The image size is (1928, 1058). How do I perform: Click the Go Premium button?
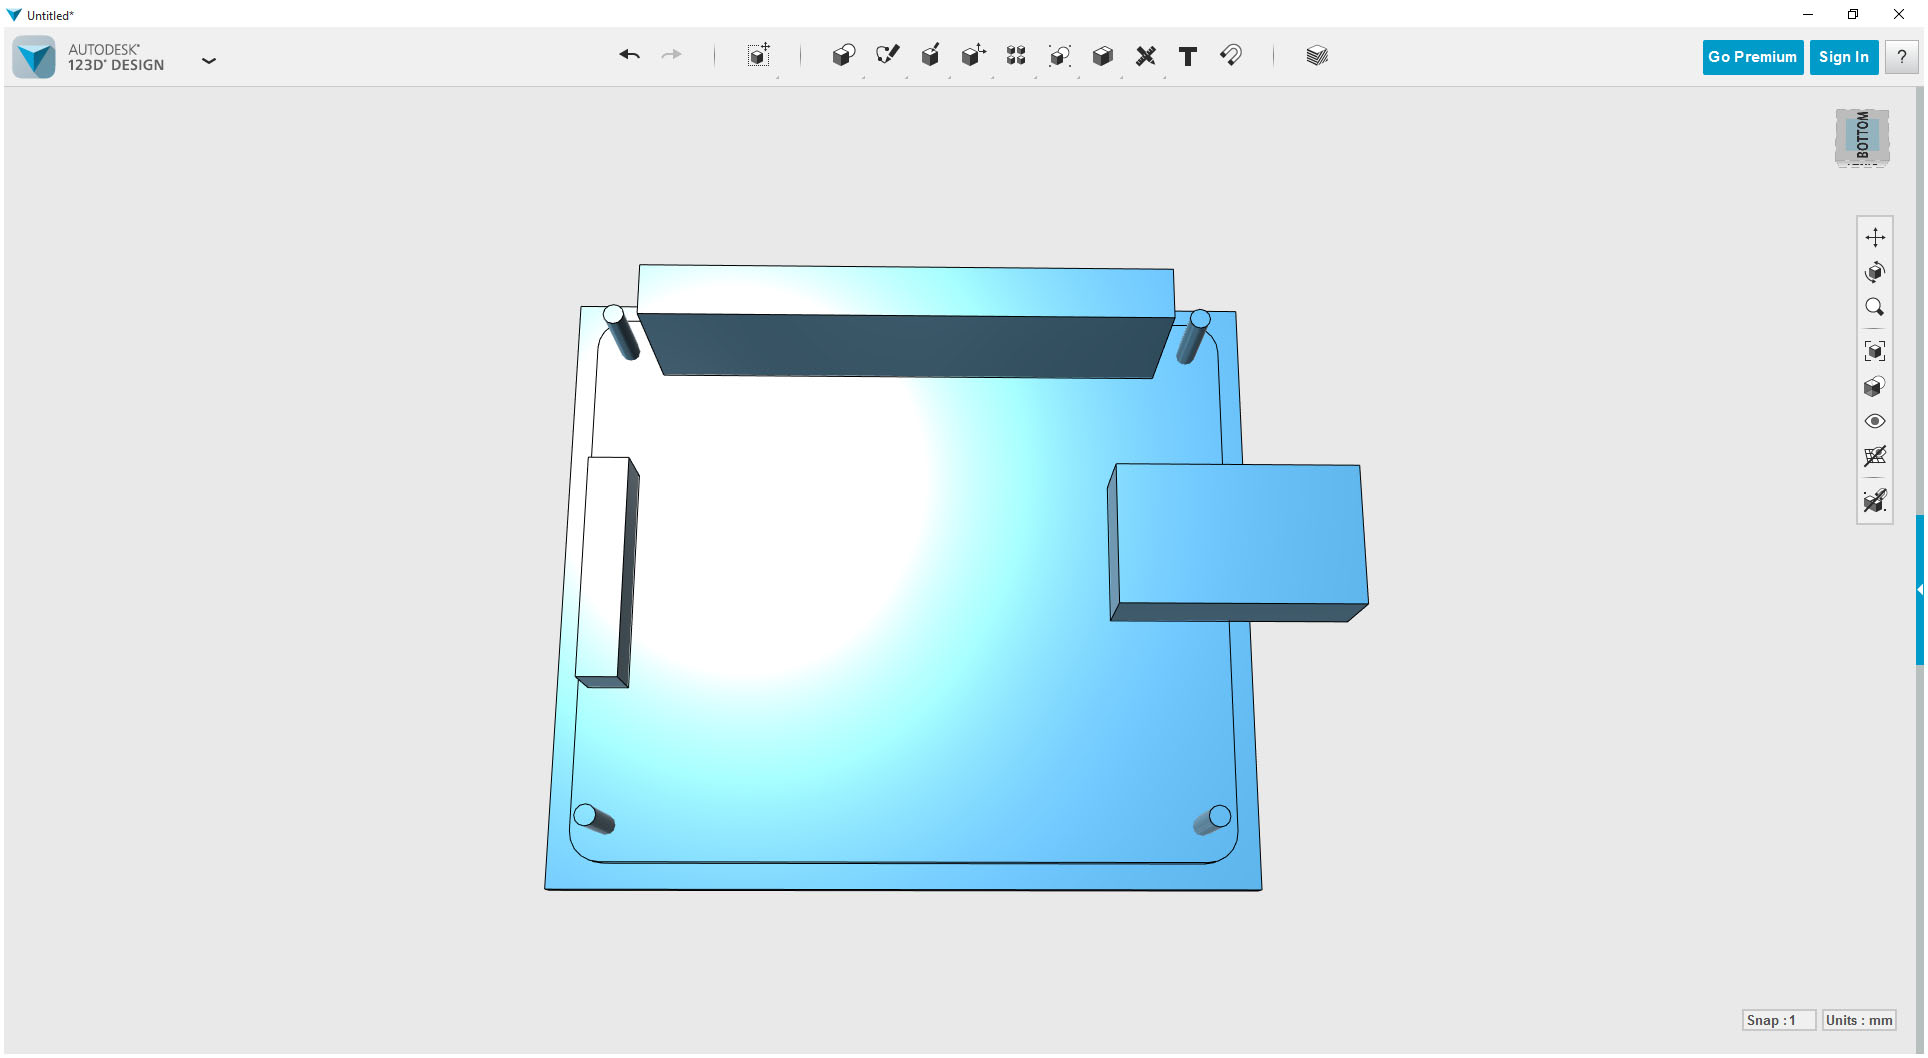pos(1752,56)
